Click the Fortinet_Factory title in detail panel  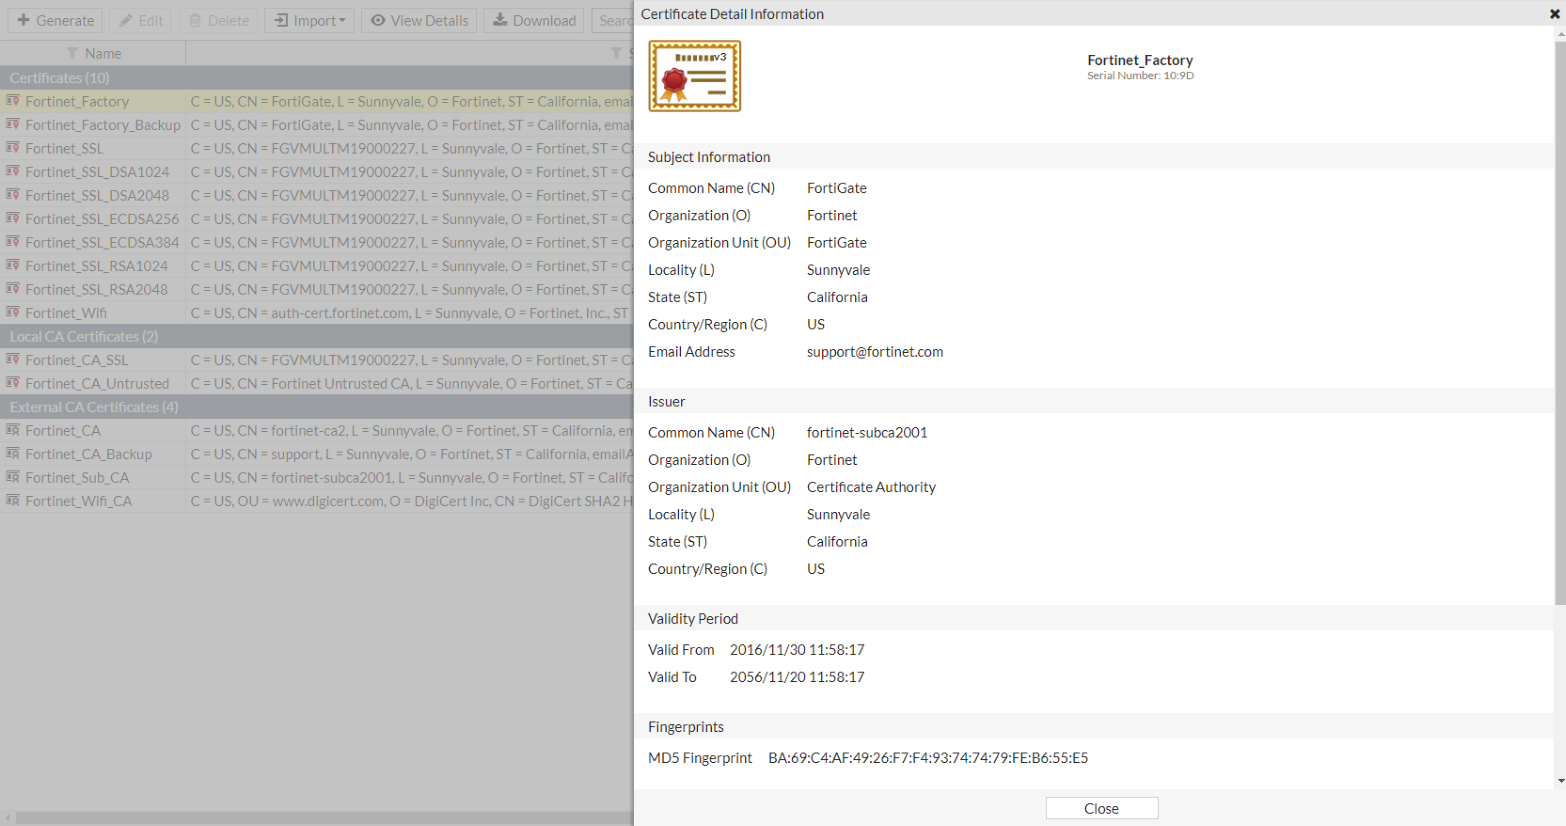[1140, 60]
